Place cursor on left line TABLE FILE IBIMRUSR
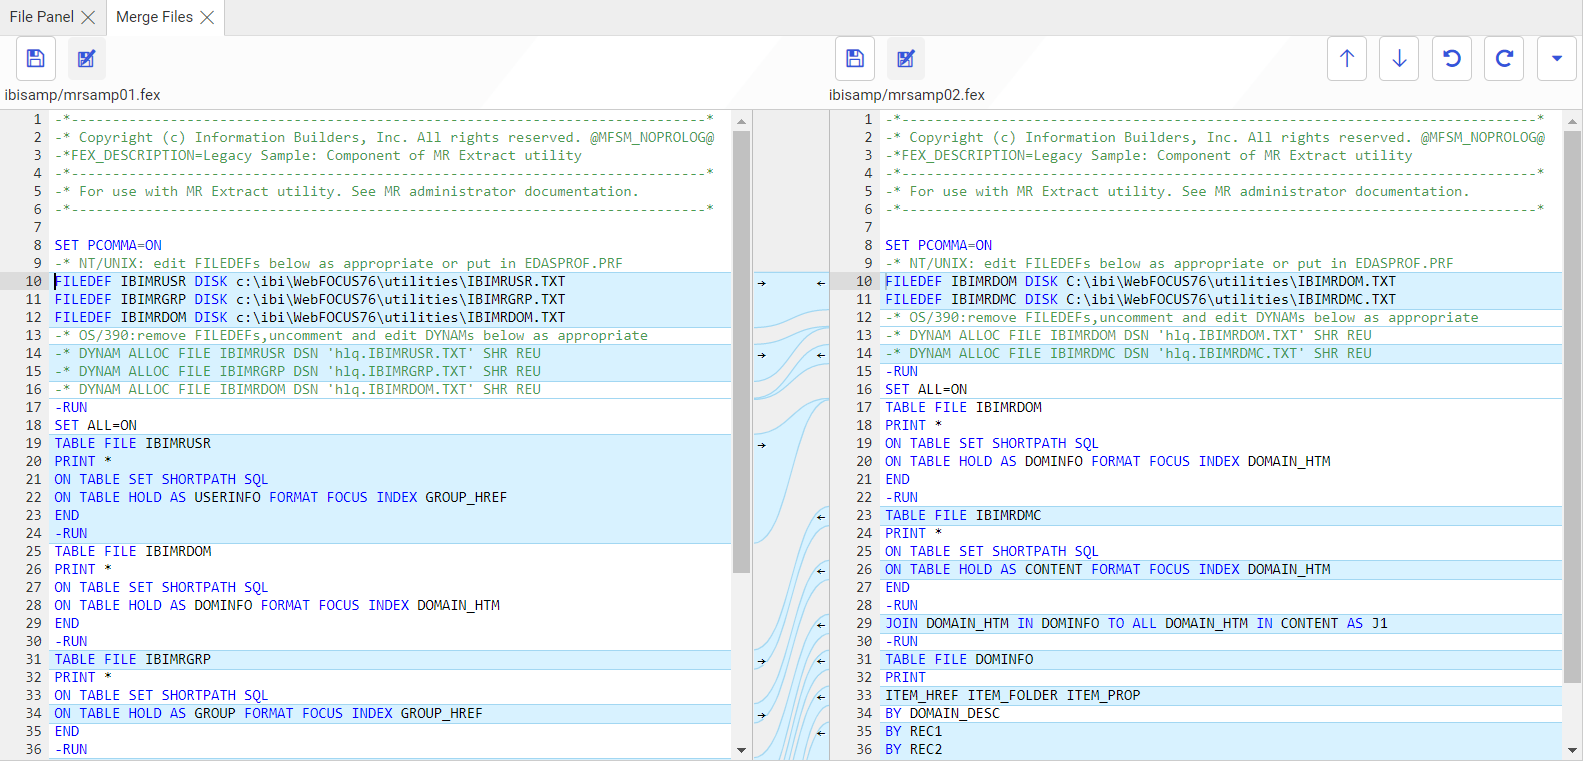The image size is (1583, 762). (132, 444)
